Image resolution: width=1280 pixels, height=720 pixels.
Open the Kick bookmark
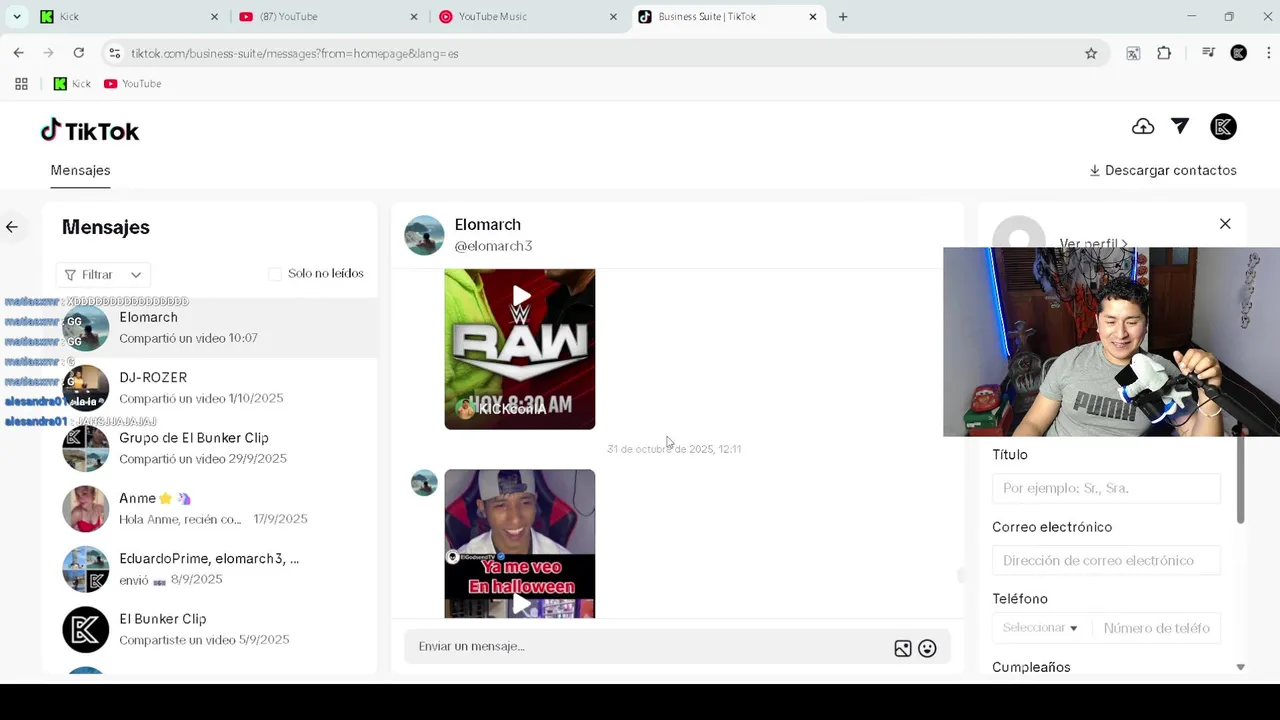click(x=72, y=84)
